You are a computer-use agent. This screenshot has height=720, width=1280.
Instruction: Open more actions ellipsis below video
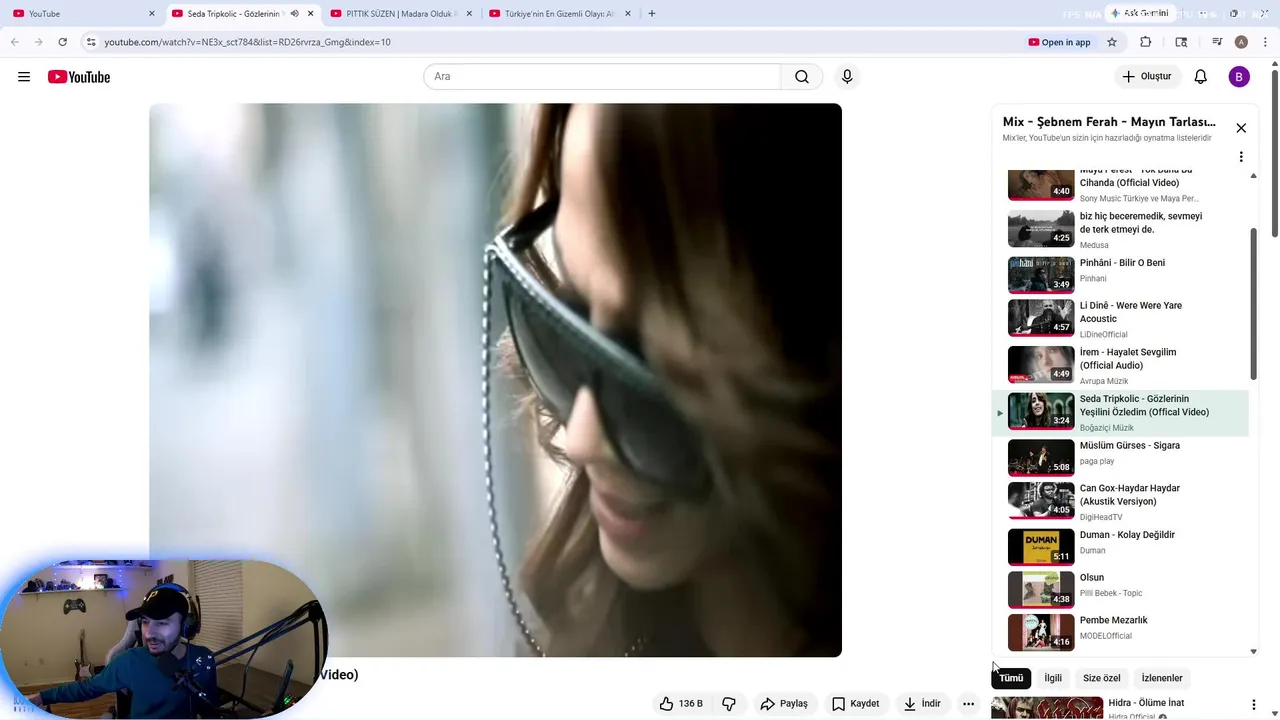[968, 704]
